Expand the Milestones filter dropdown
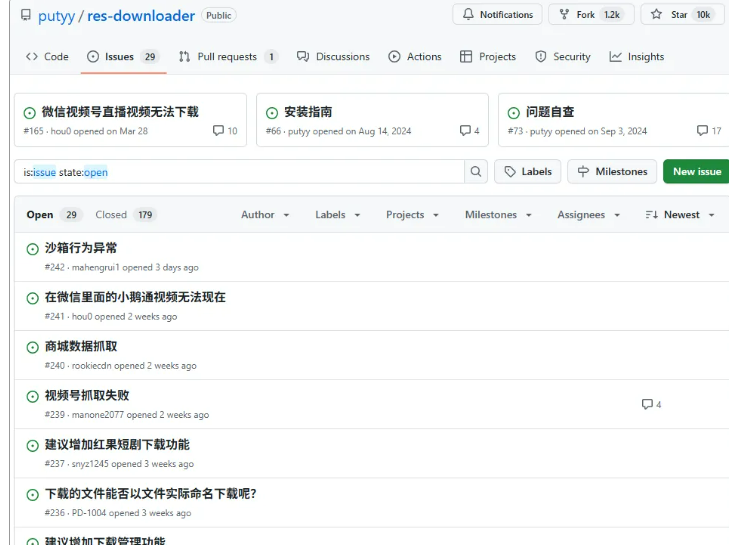The width and height of the screenshot is (729, 545). click(x=498, y=215)
